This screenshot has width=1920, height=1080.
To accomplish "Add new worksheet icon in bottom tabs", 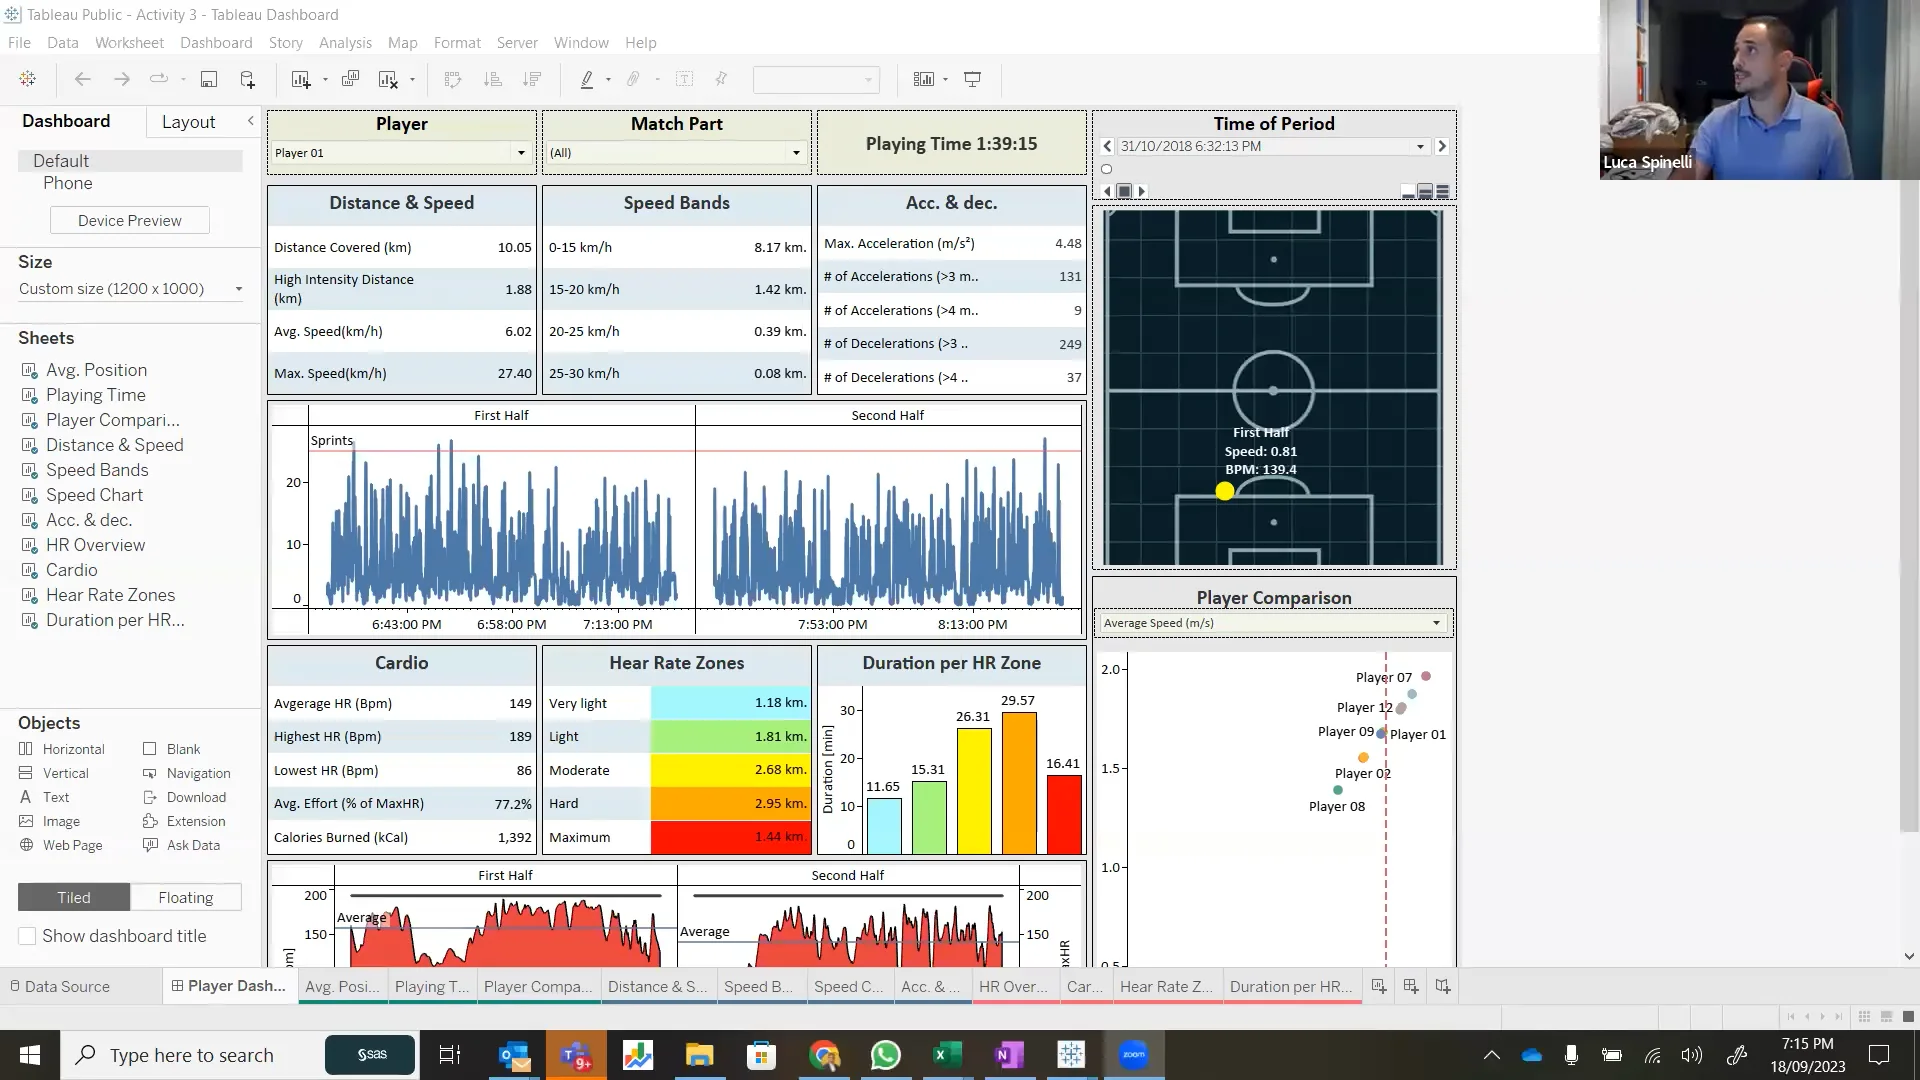I will click(1379, 986).
